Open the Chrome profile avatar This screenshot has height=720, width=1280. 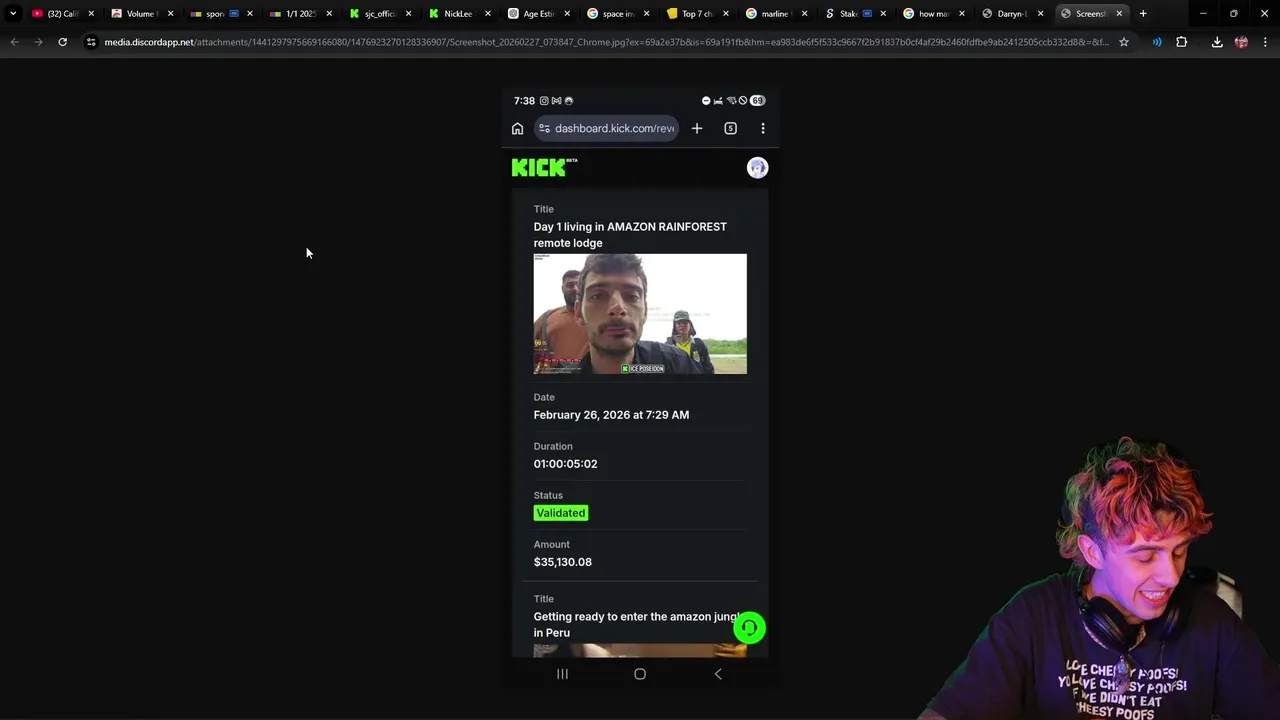pyautogui.click(x=1241, y=42)
